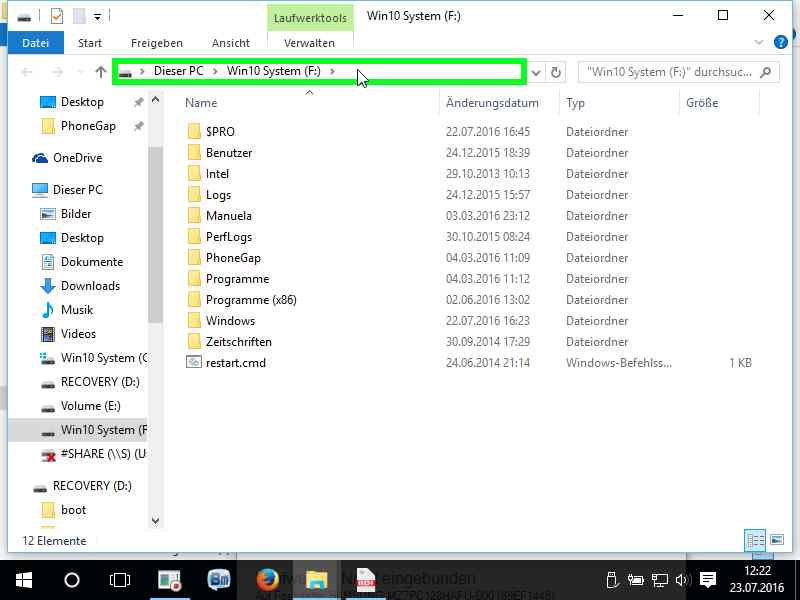Screen dimensions: 800x600
Task: Select the restart.cmd file icon
Action: click(194, 362)
